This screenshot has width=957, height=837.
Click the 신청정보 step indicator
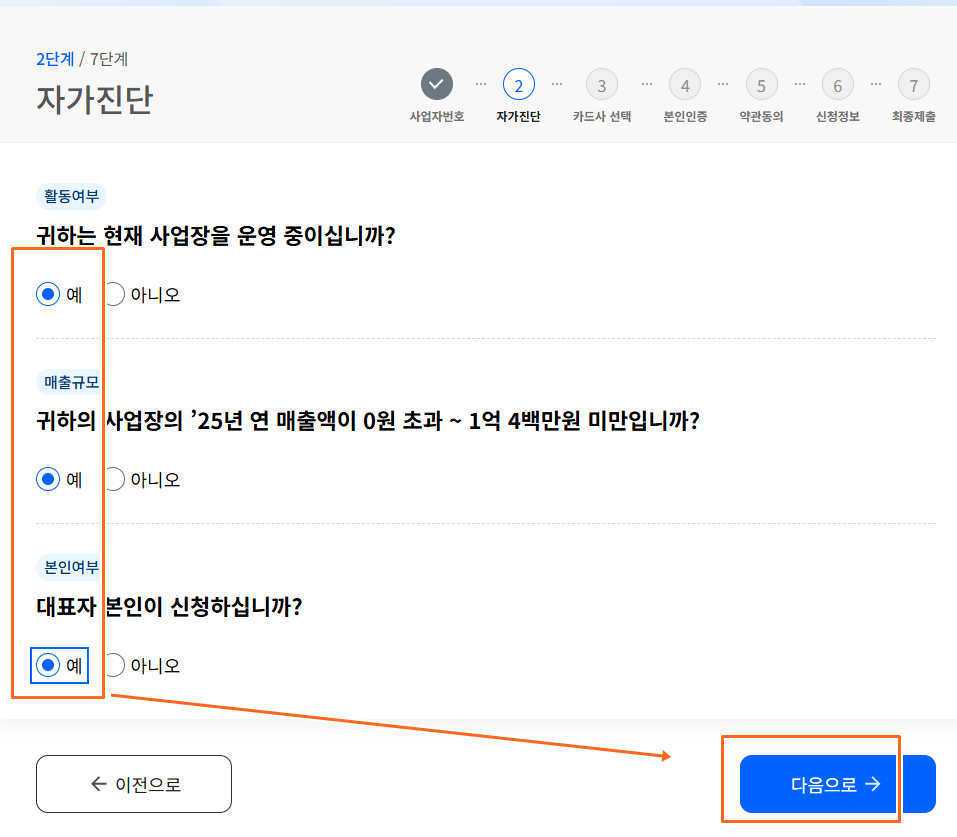(x=837, y=85)
